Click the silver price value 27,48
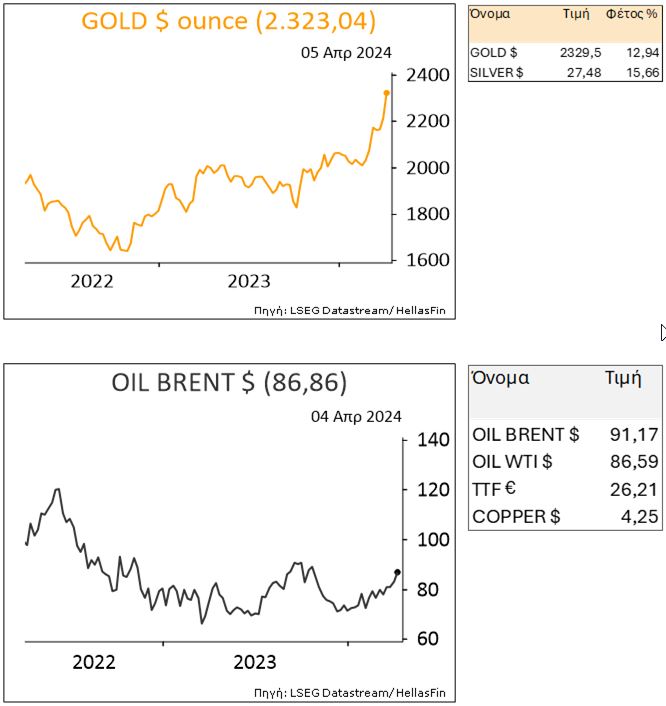Viewport: 666px width, 706px height. [584, 74]
